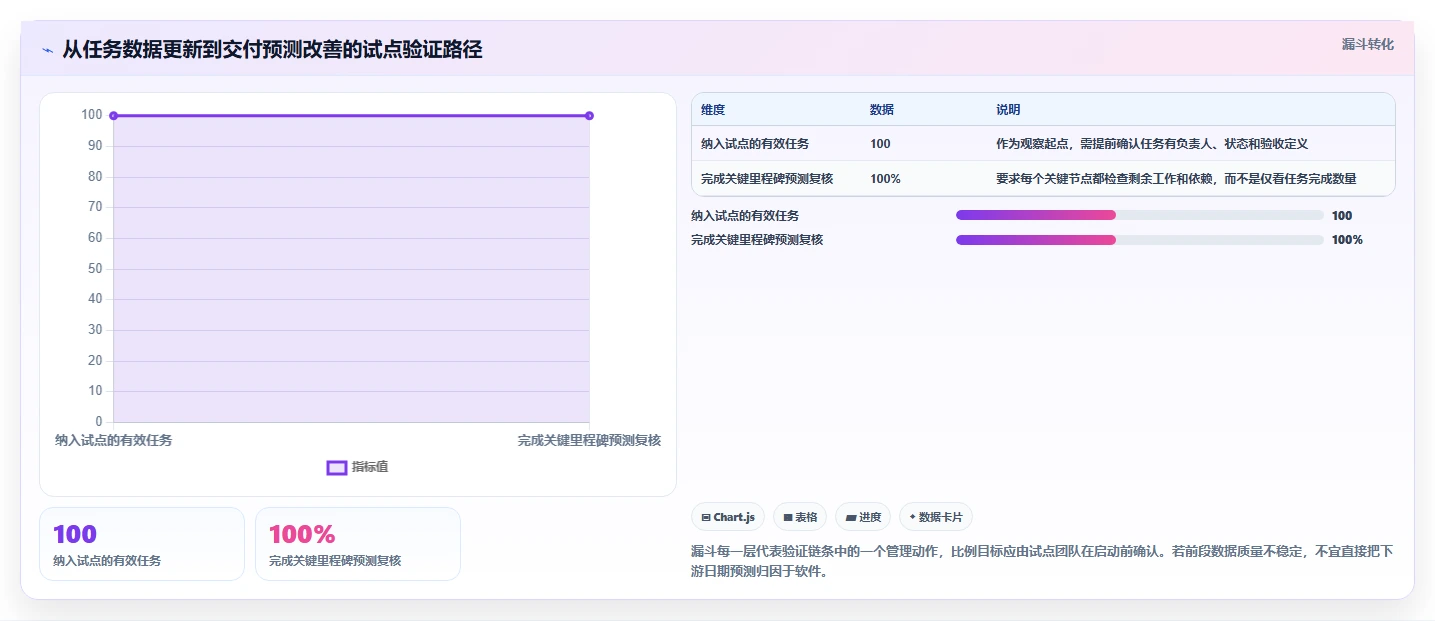Click the 说明 column header
1435x621 pixels.
pos(1008,109)
